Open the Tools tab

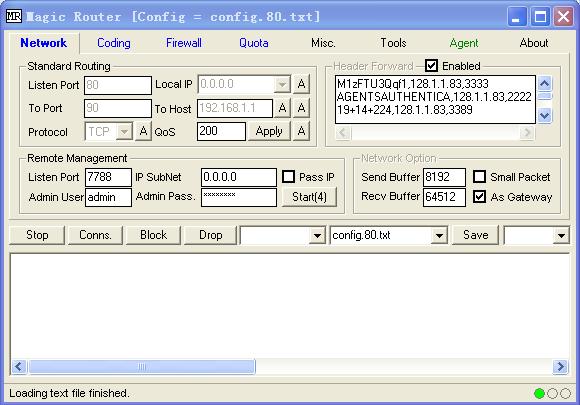point(394,43)
